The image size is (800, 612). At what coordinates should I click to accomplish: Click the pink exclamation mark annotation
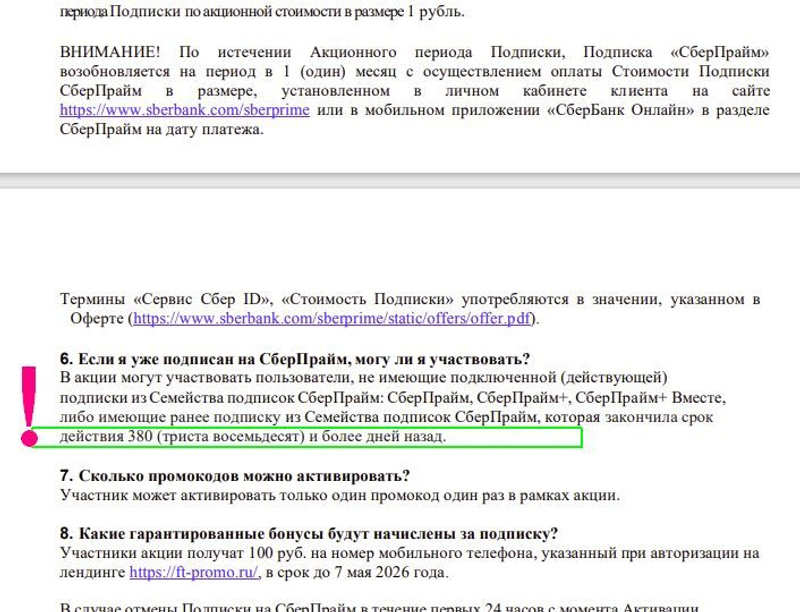click(x=29, y=396)
